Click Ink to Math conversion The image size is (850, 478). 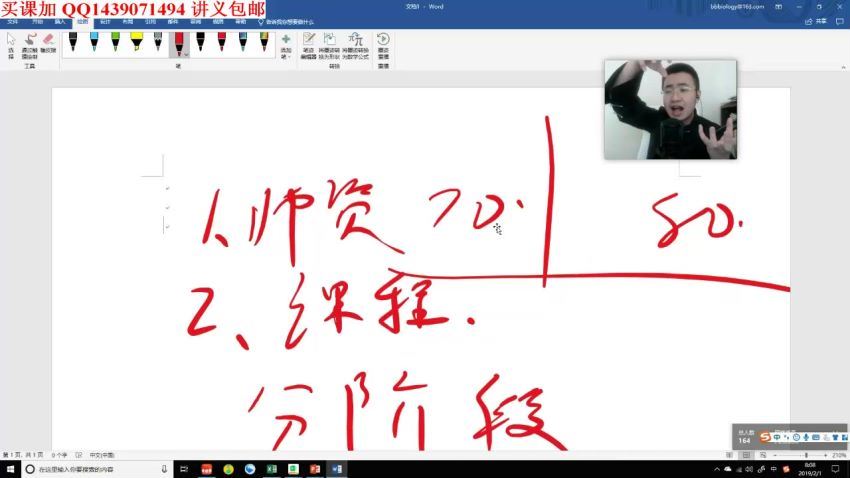click(355, 44)
